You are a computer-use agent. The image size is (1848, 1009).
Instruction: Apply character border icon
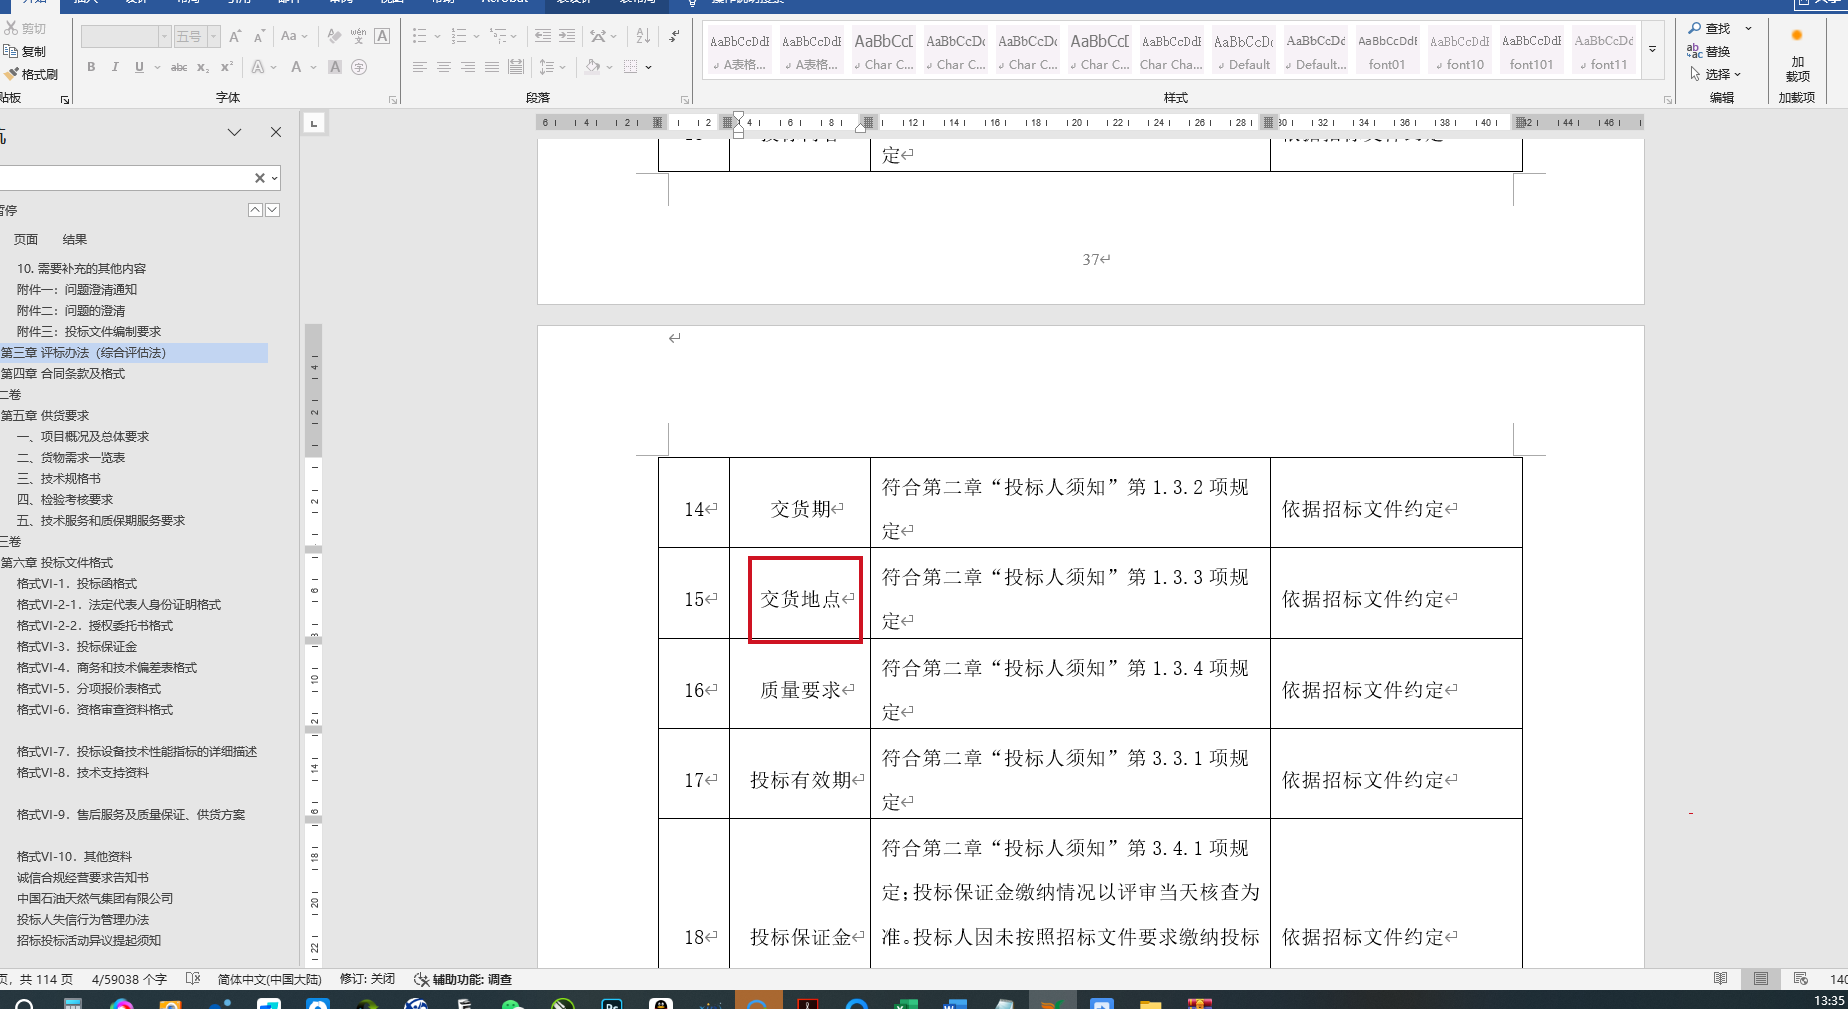point(382,36)
